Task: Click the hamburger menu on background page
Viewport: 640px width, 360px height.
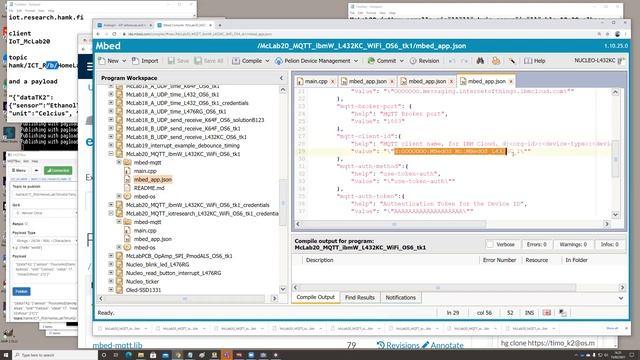Action: [89, 66]
